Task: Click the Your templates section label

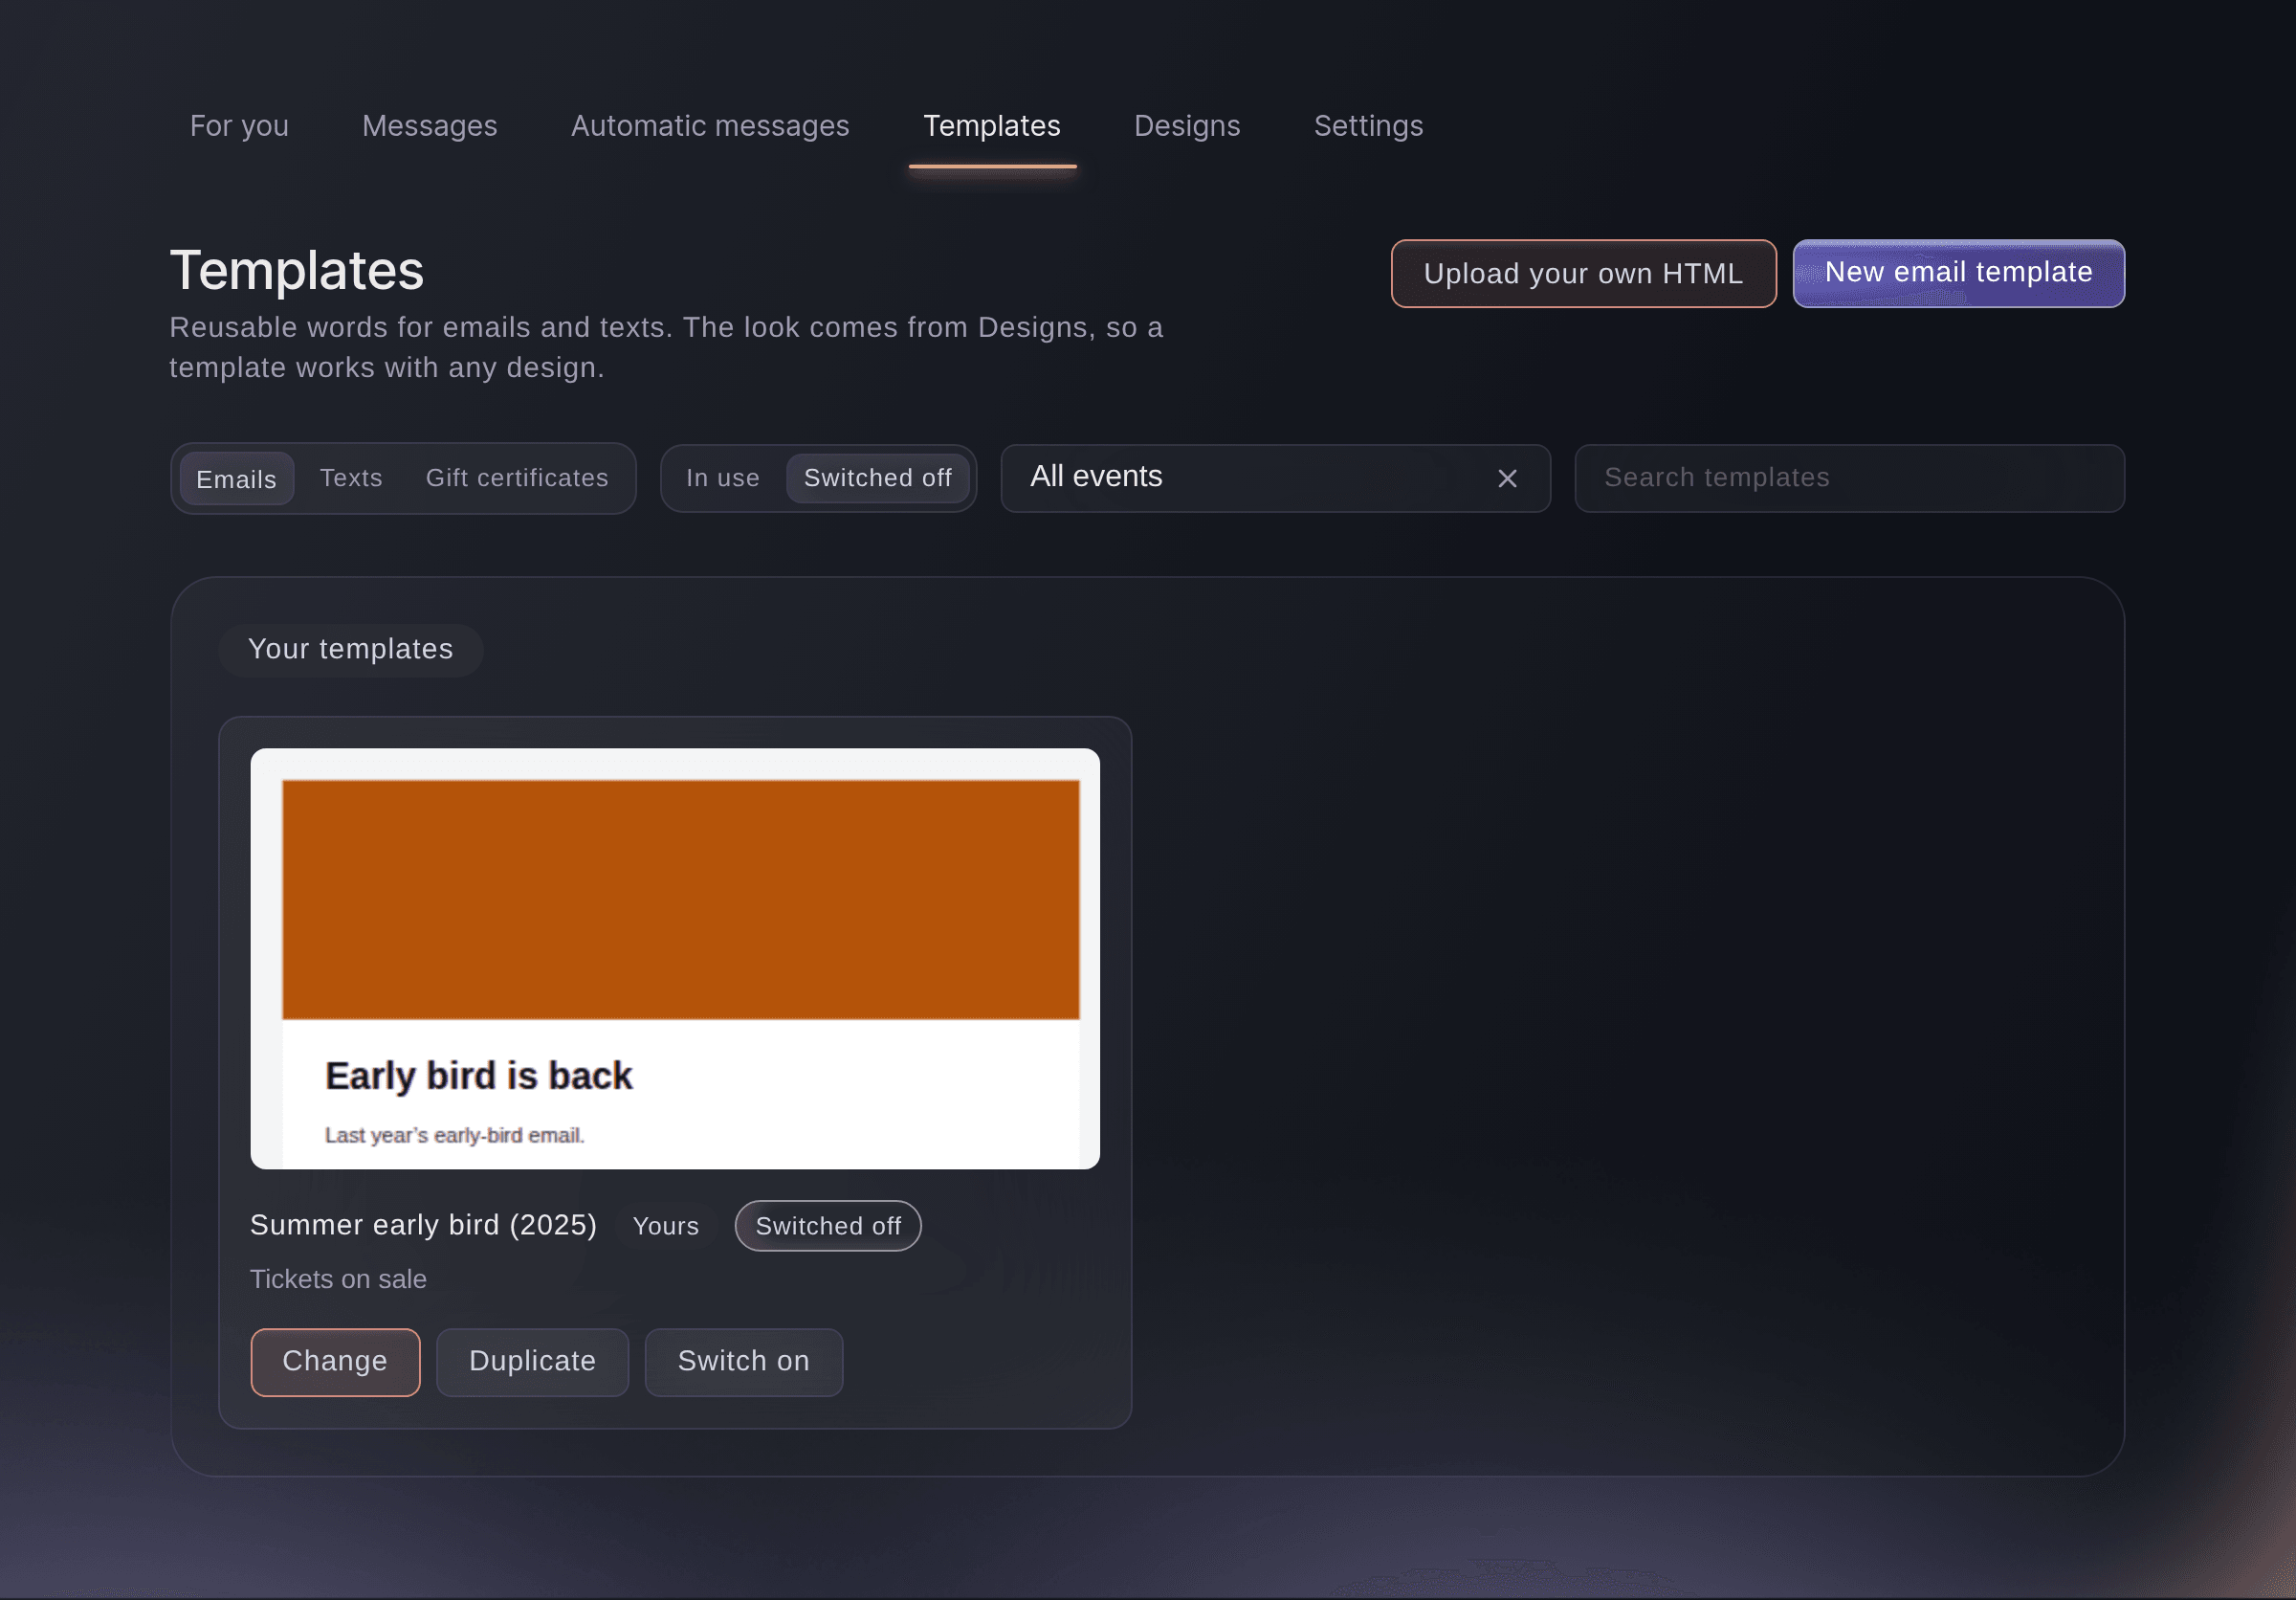Action: coord(351,649)
